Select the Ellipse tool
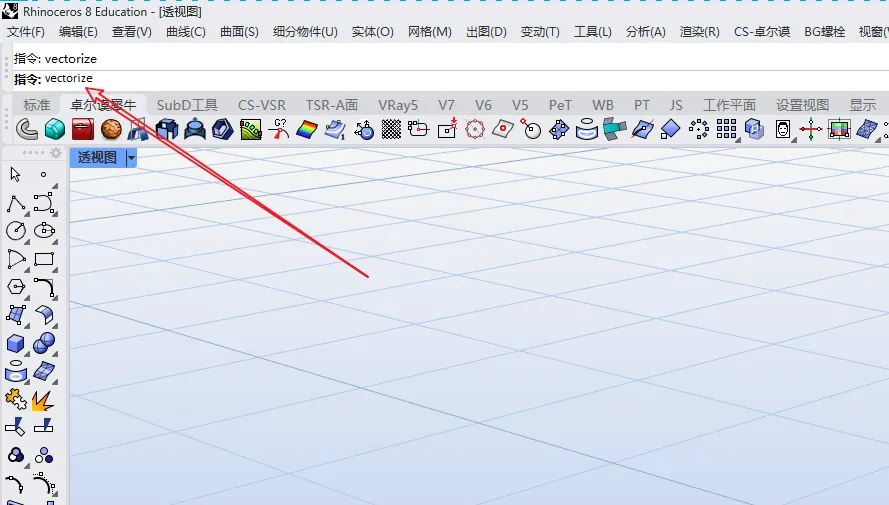The height and width of the screenshot is (505, 889). pos(44,231)
